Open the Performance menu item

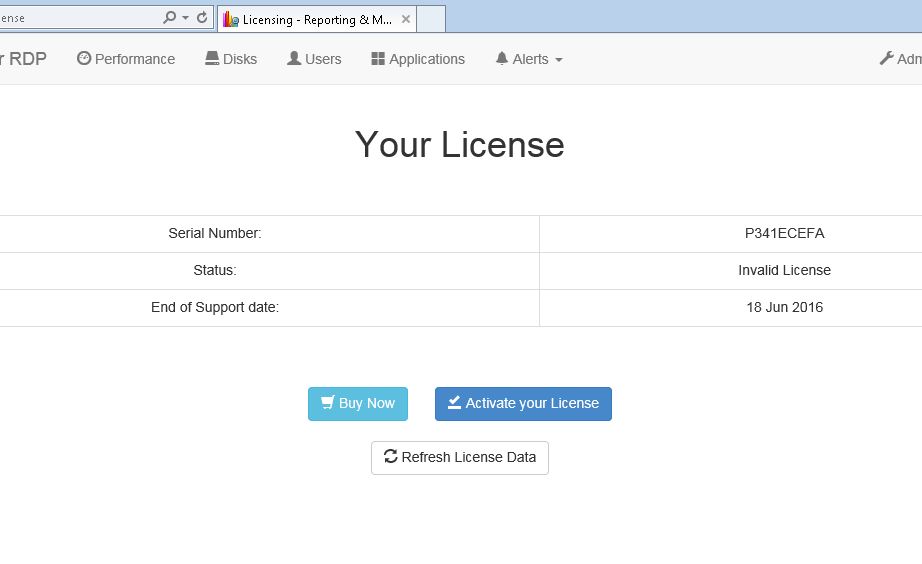coord(126,59)
